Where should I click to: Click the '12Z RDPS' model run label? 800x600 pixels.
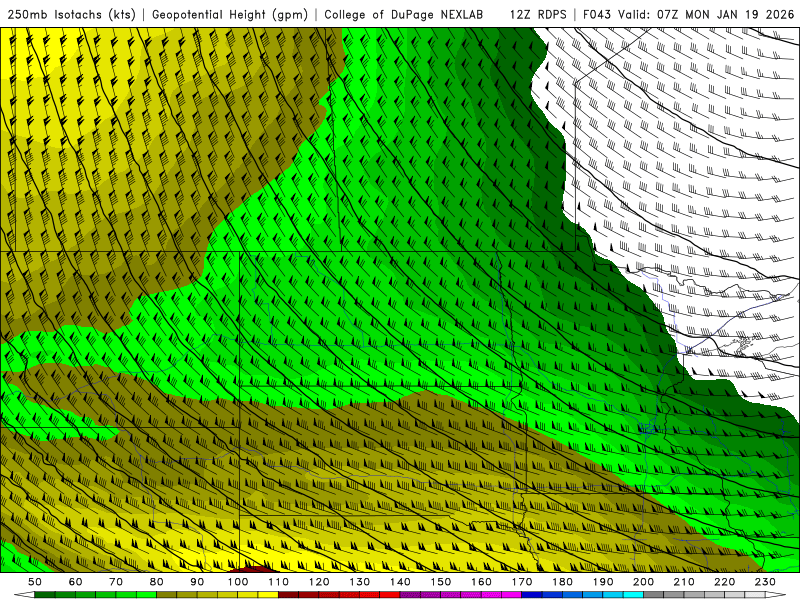coord(538,14)
